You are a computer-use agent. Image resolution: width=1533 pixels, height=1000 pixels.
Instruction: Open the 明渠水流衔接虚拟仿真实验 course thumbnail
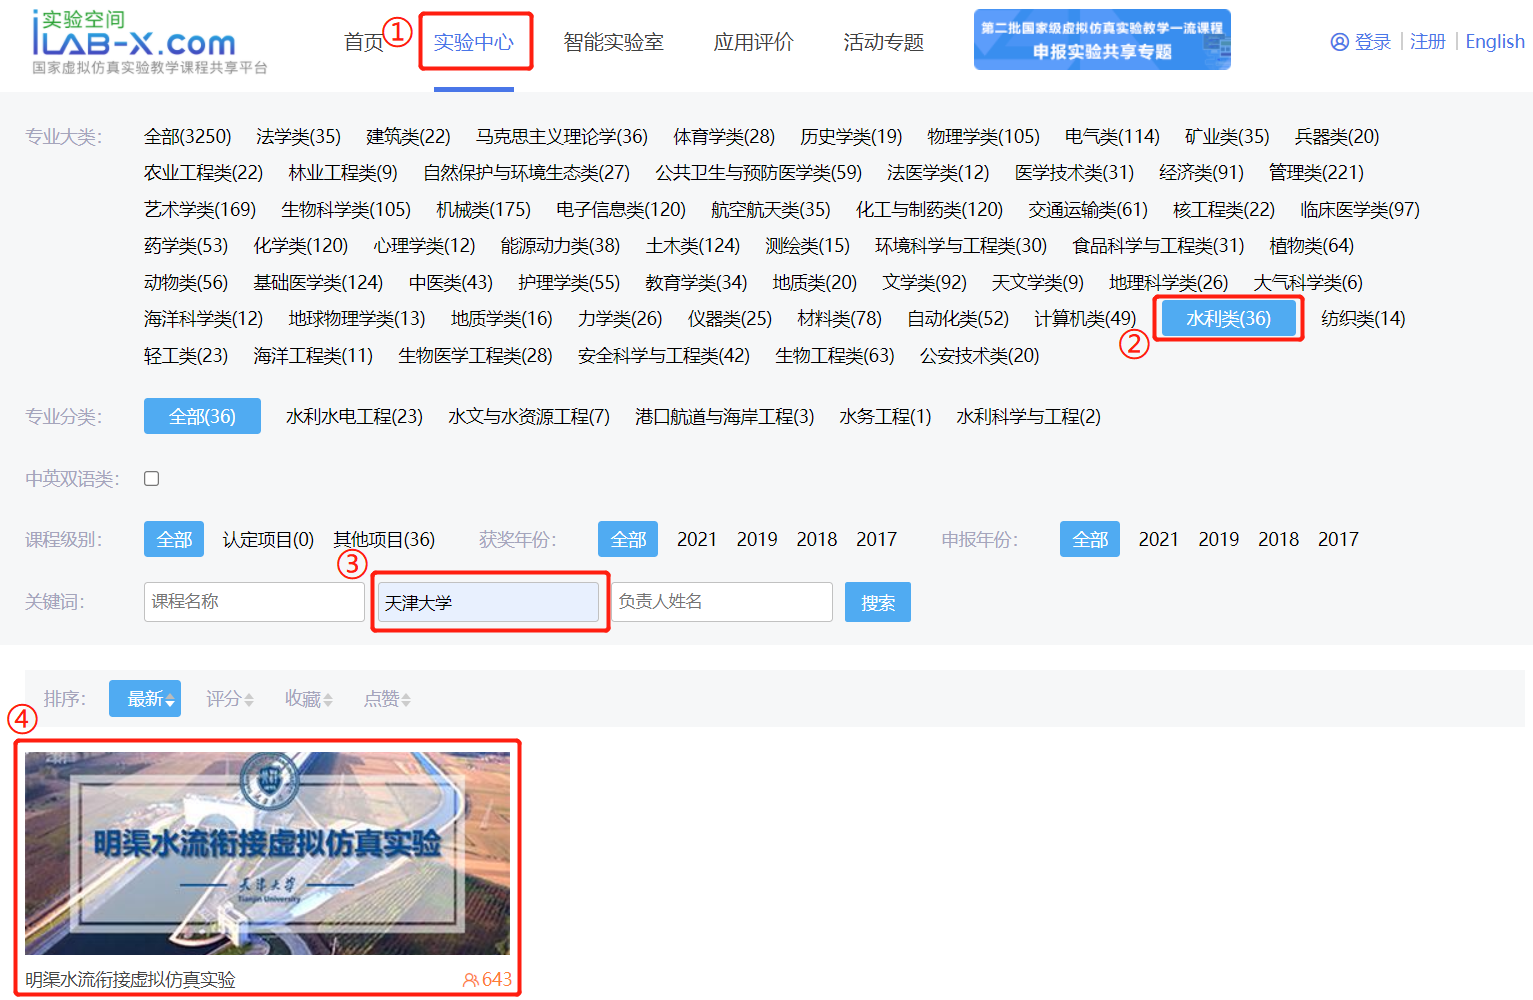[x=268, y=852]
